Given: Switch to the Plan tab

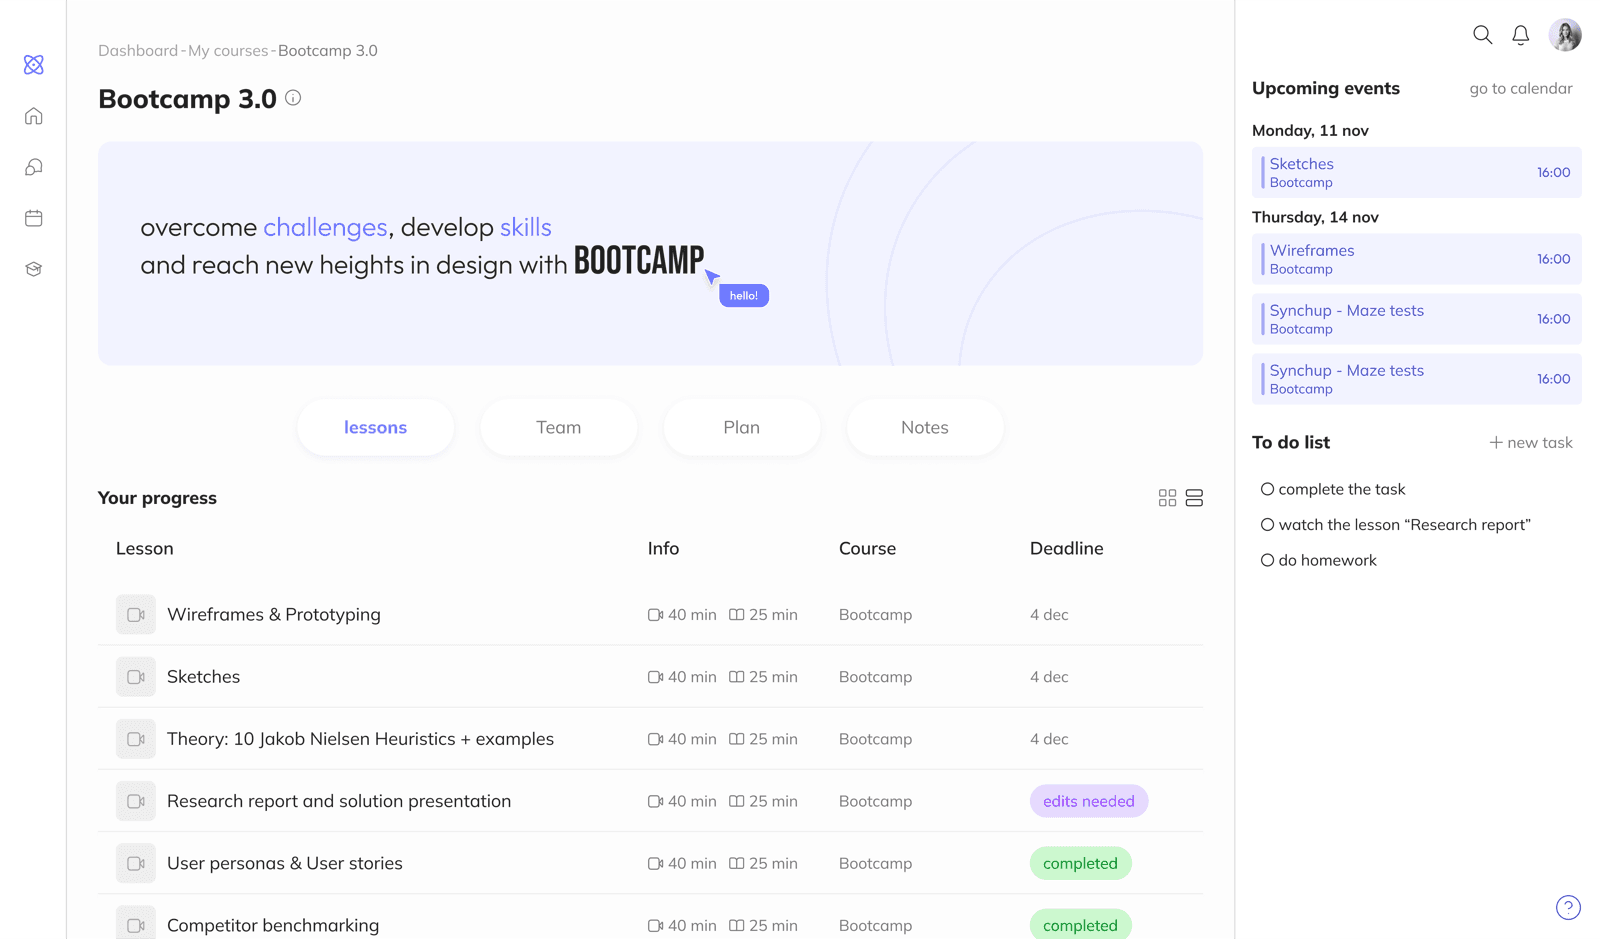Looking at the screenshot, I should (x=741, y=427).
